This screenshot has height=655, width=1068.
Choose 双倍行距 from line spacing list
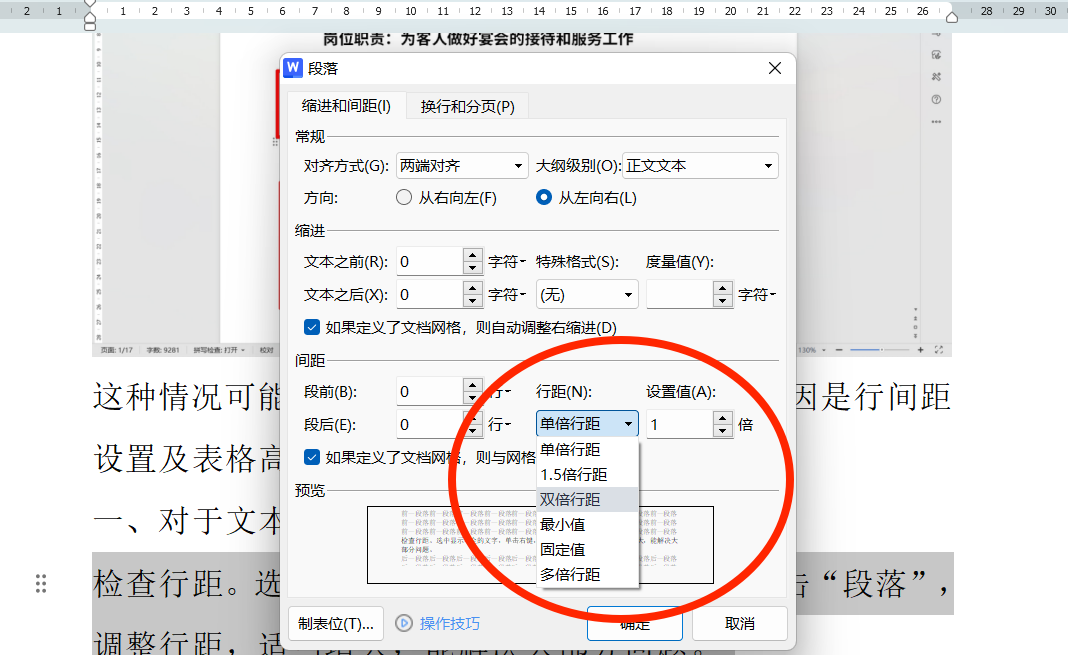[588, 500]
